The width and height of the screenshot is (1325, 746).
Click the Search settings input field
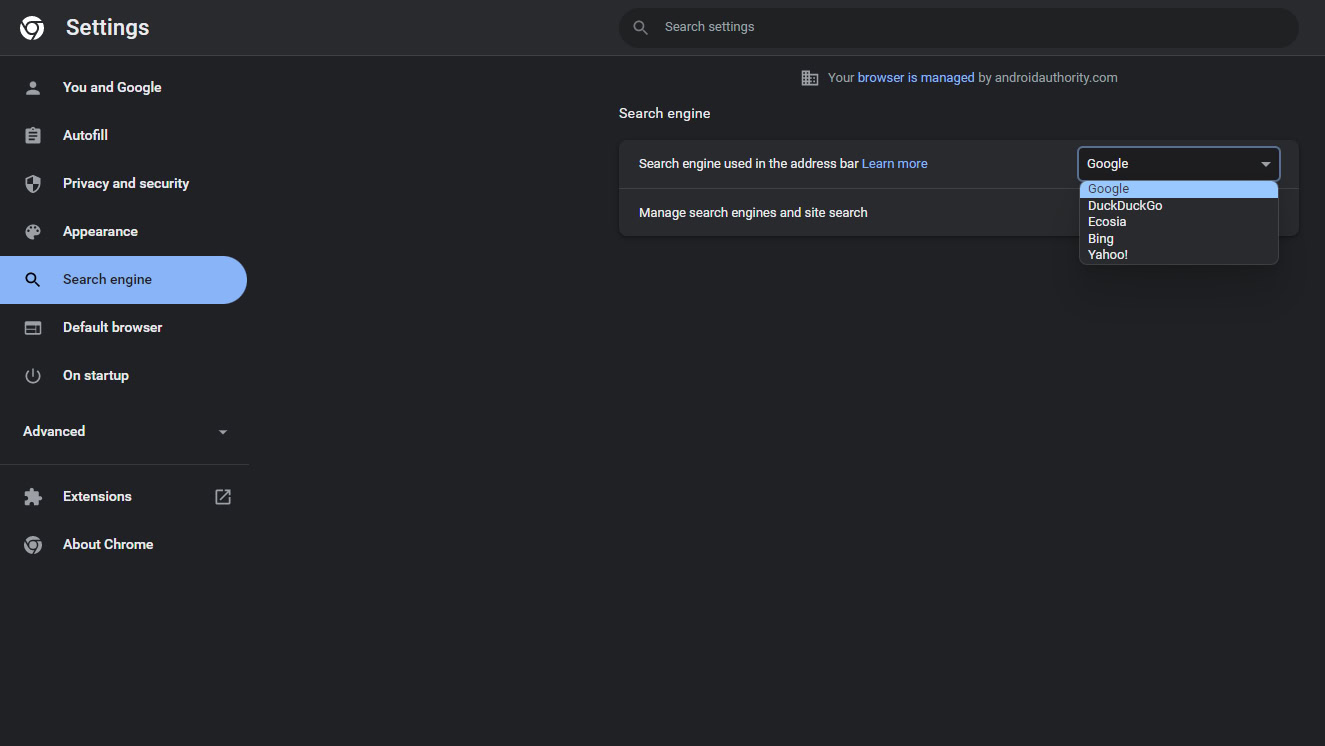point(958,28)
